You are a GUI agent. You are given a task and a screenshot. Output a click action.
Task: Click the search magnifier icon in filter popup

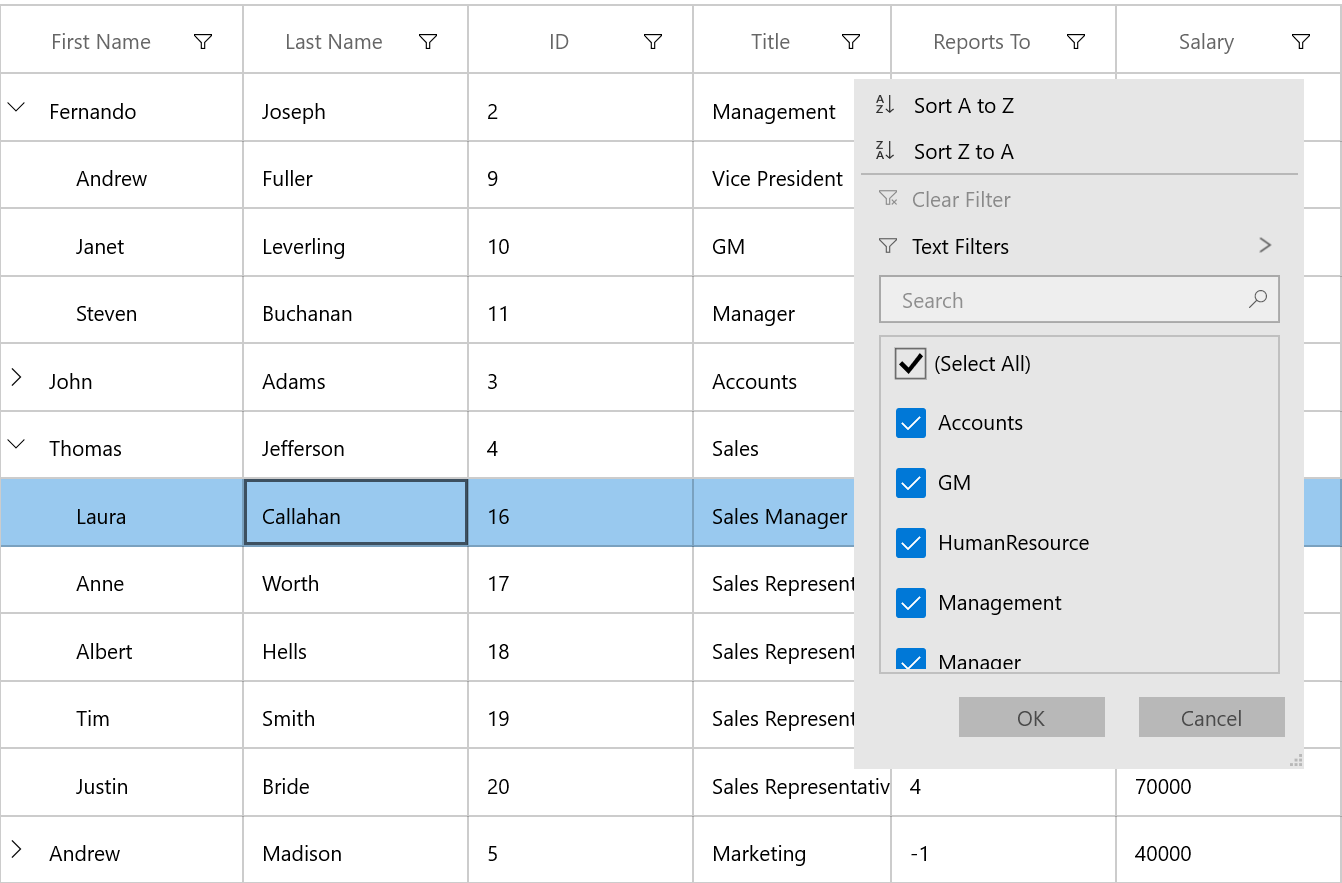(1258, 299)
